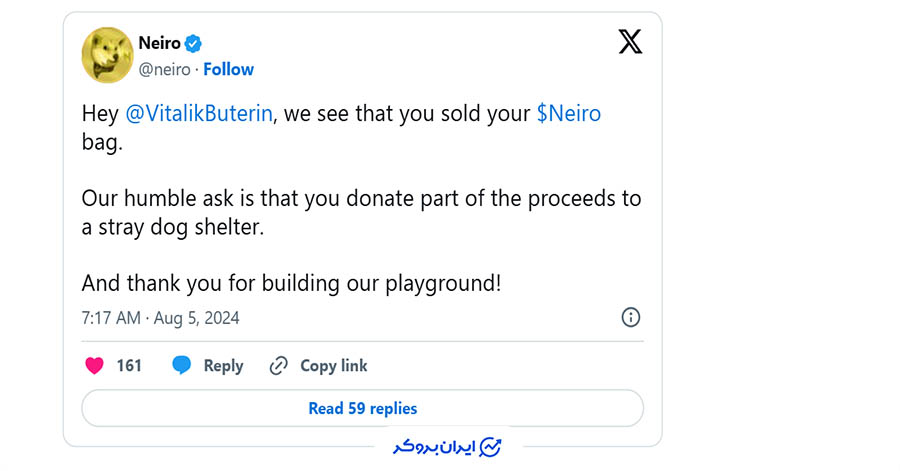The height and width of the screenshot is (471, 900).
Task: Click the 161 likes count
Action: pos(129,366)
